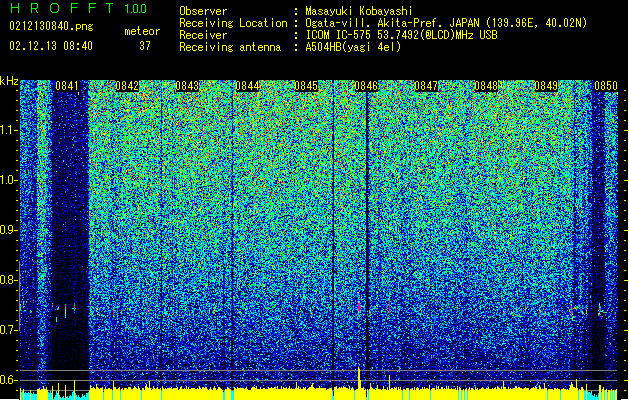
Task: Click the Receiver label
Action: click(203, 35)
